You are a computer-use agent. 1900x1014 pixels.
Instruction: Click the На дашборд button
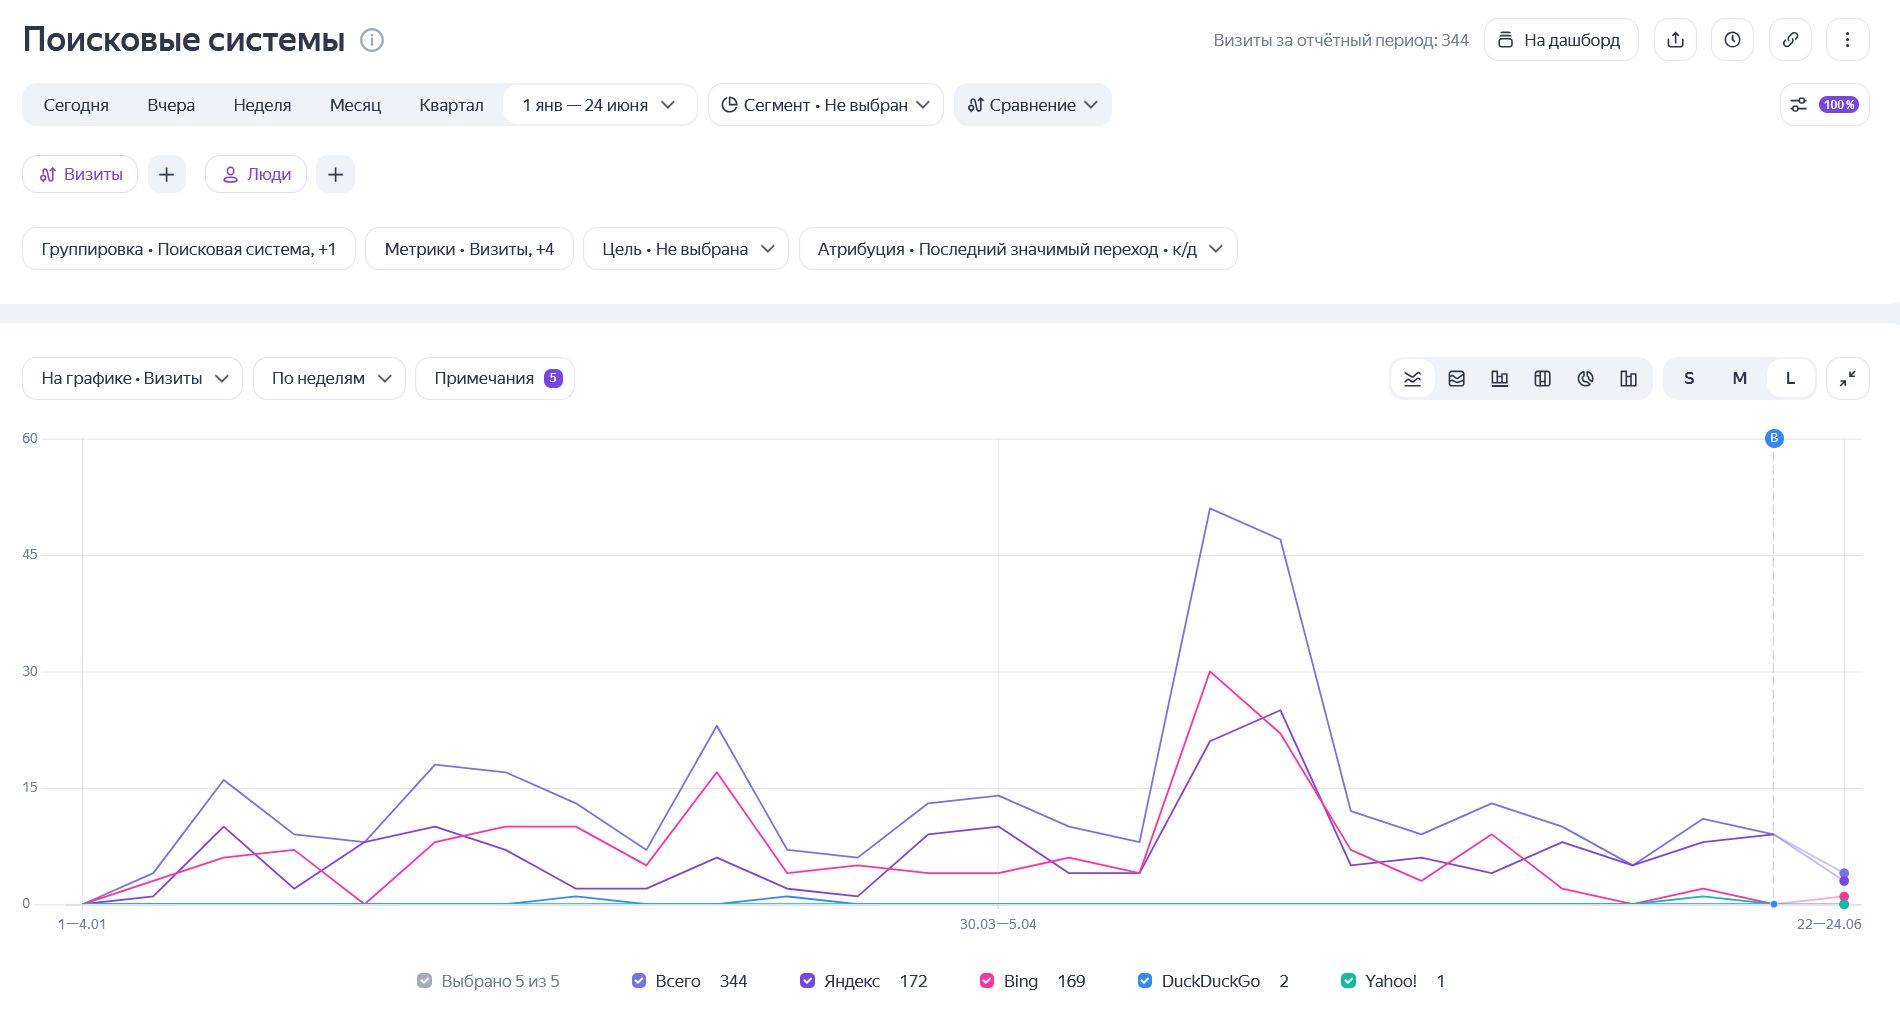pyautogui.click(x=1561, y=40)
